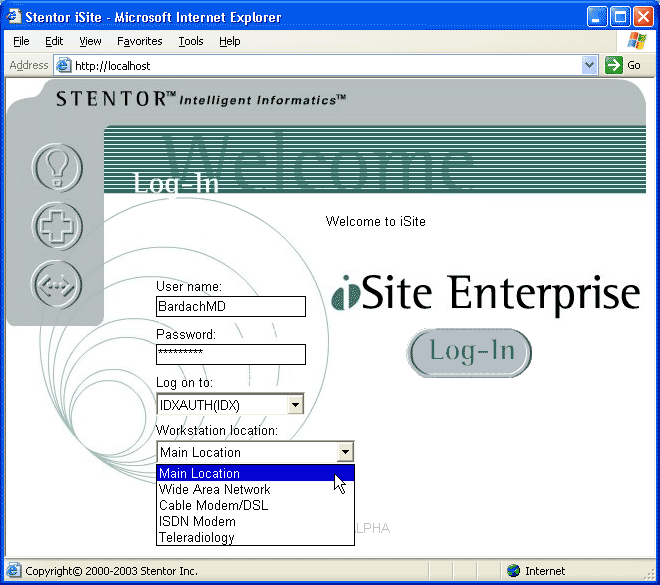Click the double-arrow icon in sidebar
The width and height of the screenshot is (660, 585).
click(x=57, y=285)
